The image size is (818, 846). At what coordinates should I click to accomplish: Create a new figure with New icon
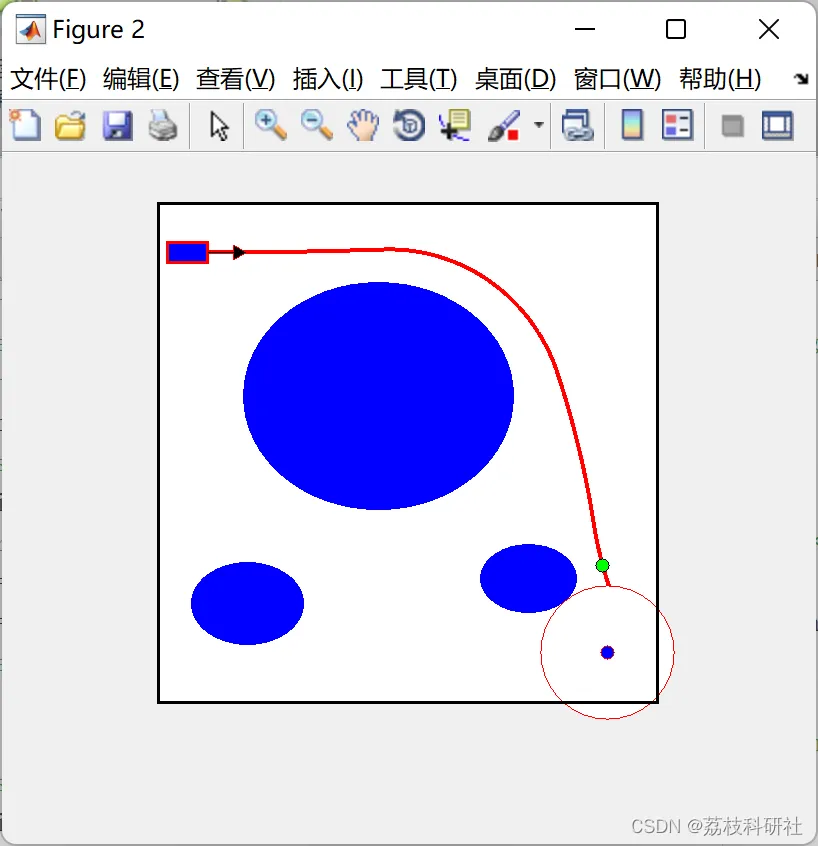point(25,125)
